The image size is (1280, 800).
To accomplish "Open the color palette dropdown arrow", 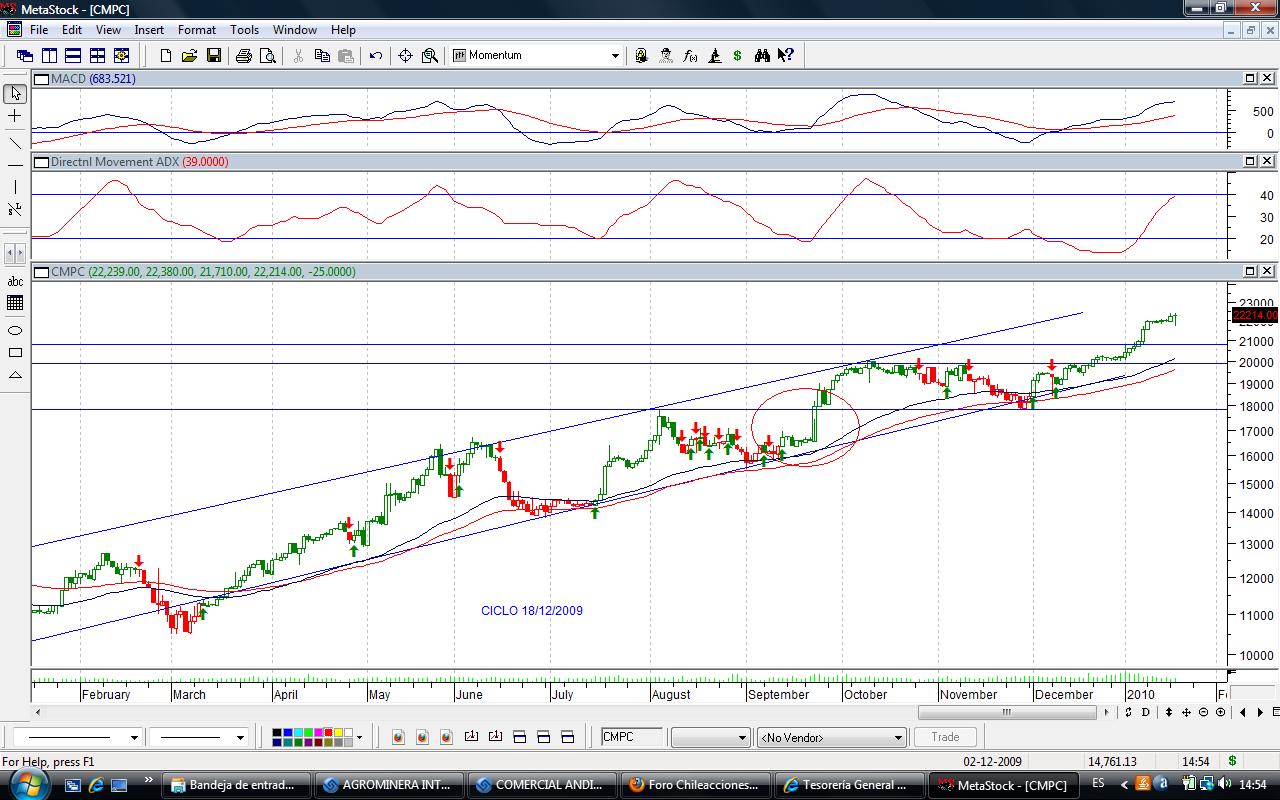I will (359, 738).
